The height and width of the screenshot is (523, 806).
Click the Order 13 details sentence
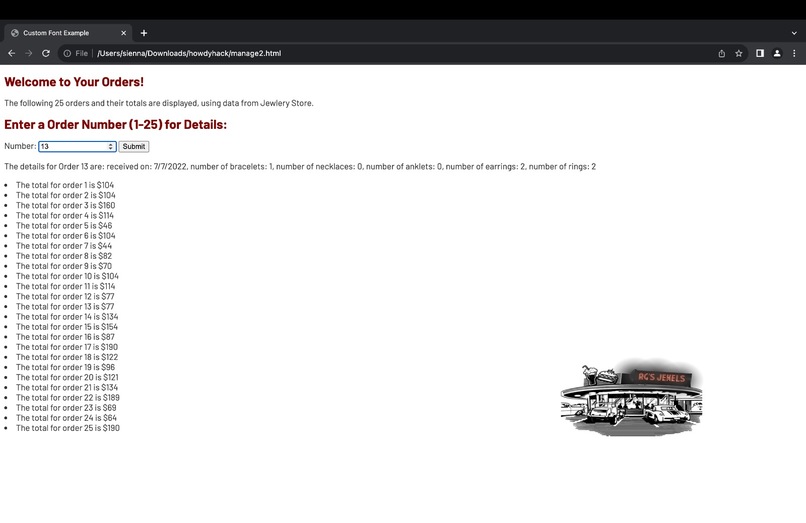(x=300, y=167)
